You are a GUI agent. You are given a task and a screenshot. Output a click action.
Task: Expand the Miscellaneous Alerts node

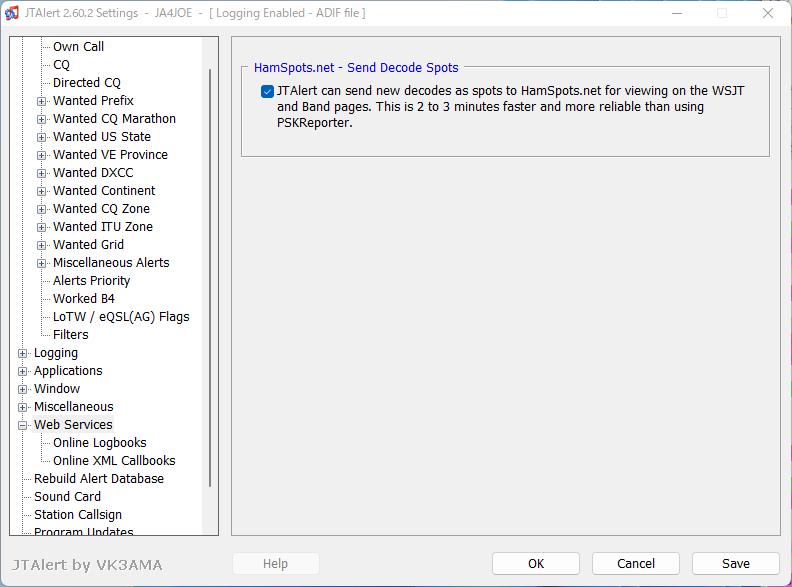(x=42, y=264)
